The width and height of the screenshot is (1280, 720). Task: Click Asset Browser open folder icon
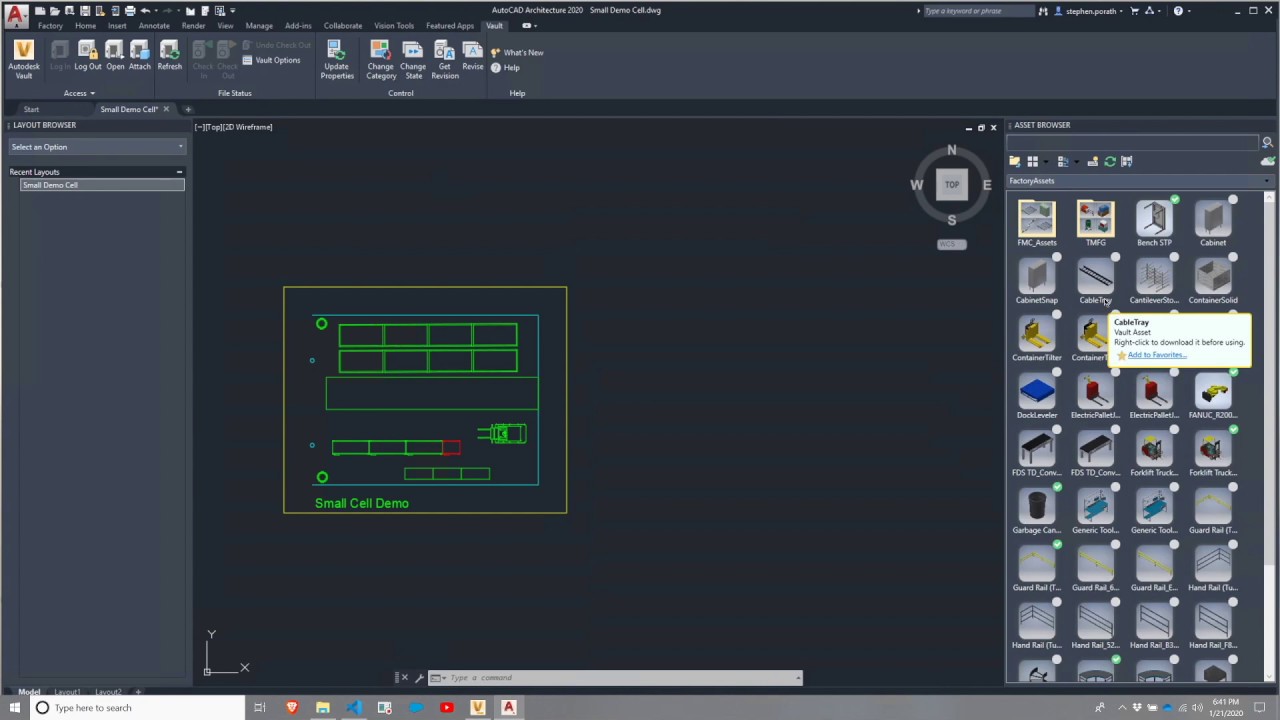click(1014, 161)
